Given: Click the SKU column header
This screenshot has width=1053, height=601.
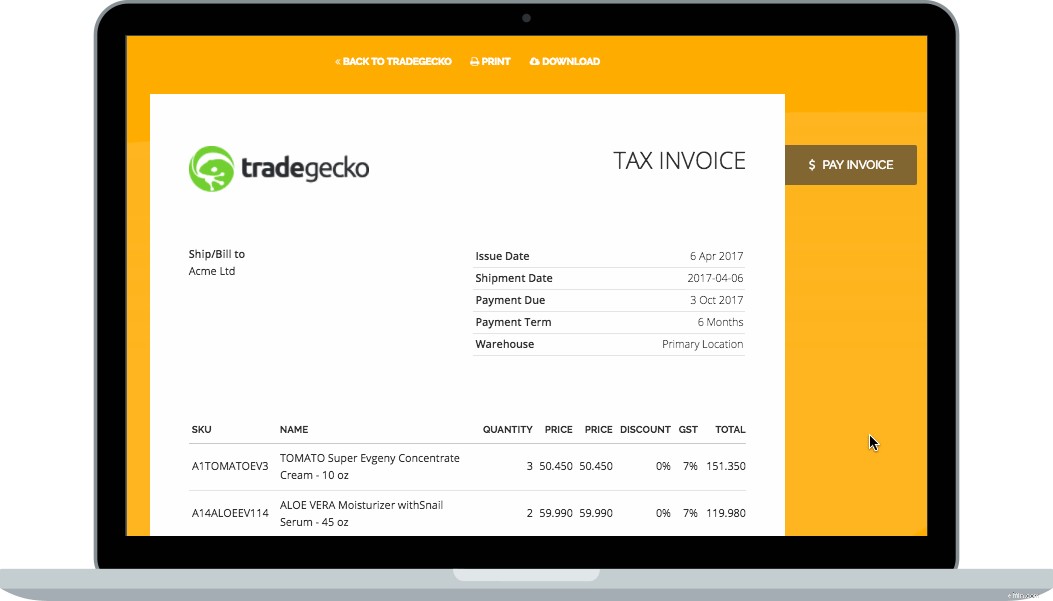Looking at the screenshot, I should (x=201, y=429).
